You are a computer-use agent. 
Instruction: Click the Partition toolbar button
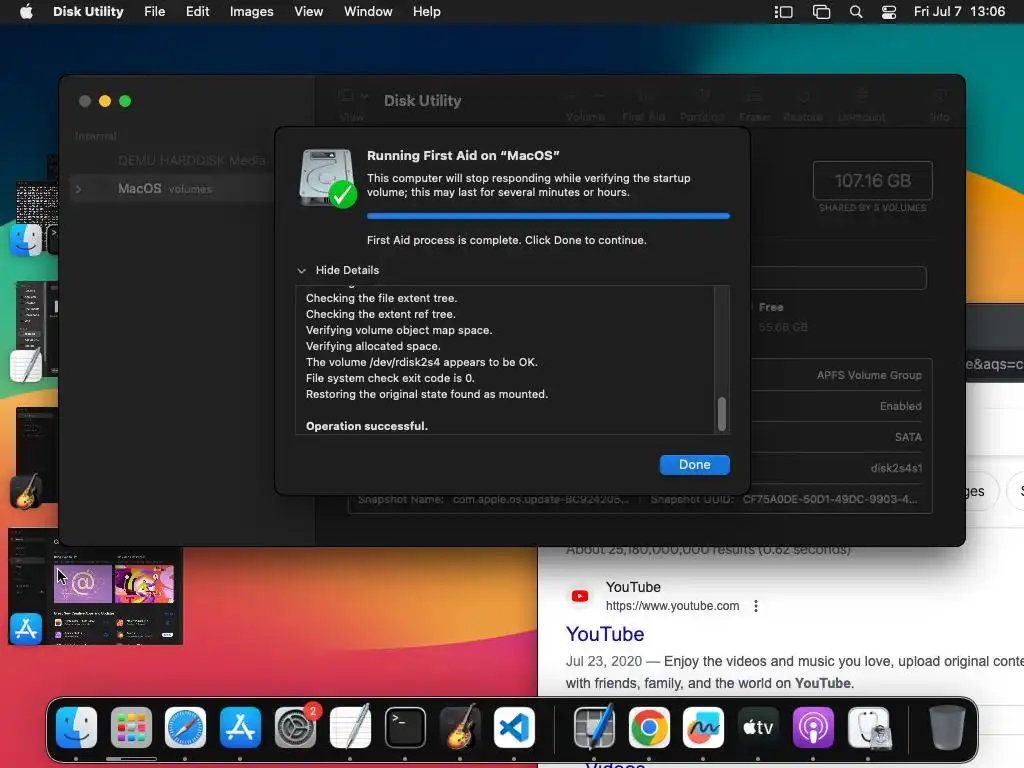[702, 104]
